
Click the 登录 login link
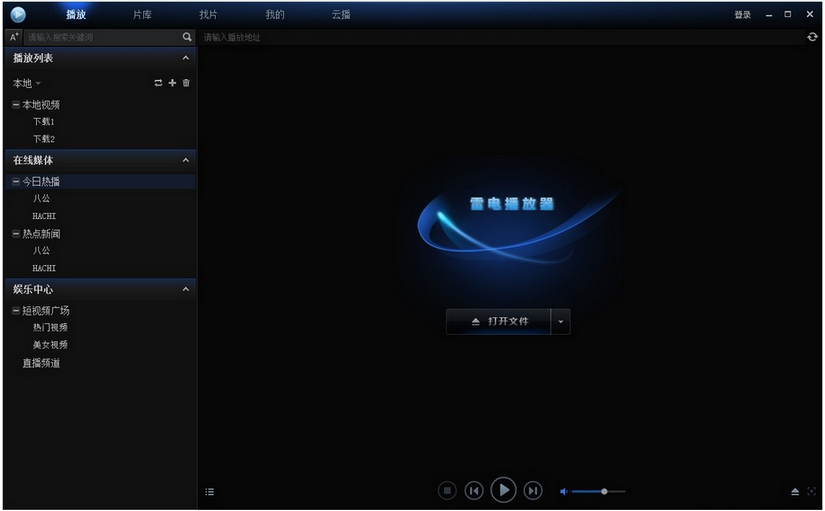(x=742, y=15)
